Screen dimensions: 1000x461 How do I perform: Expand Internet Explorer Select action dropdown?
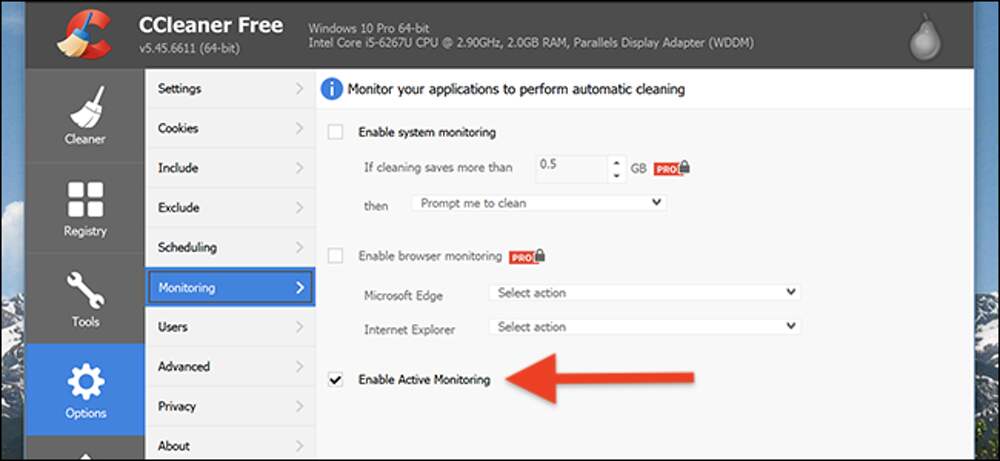coord(645,327)
